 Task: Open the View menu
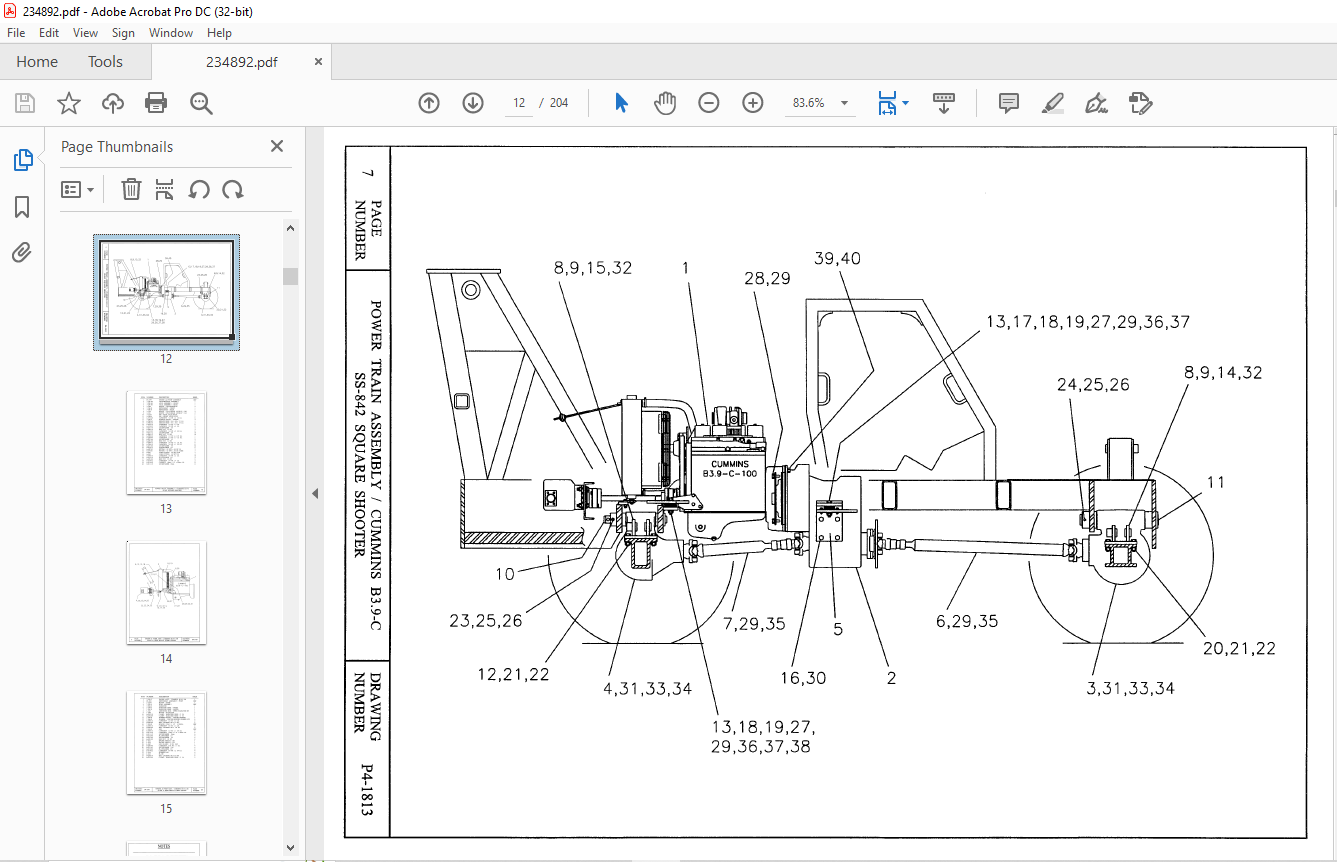point(86,33)
